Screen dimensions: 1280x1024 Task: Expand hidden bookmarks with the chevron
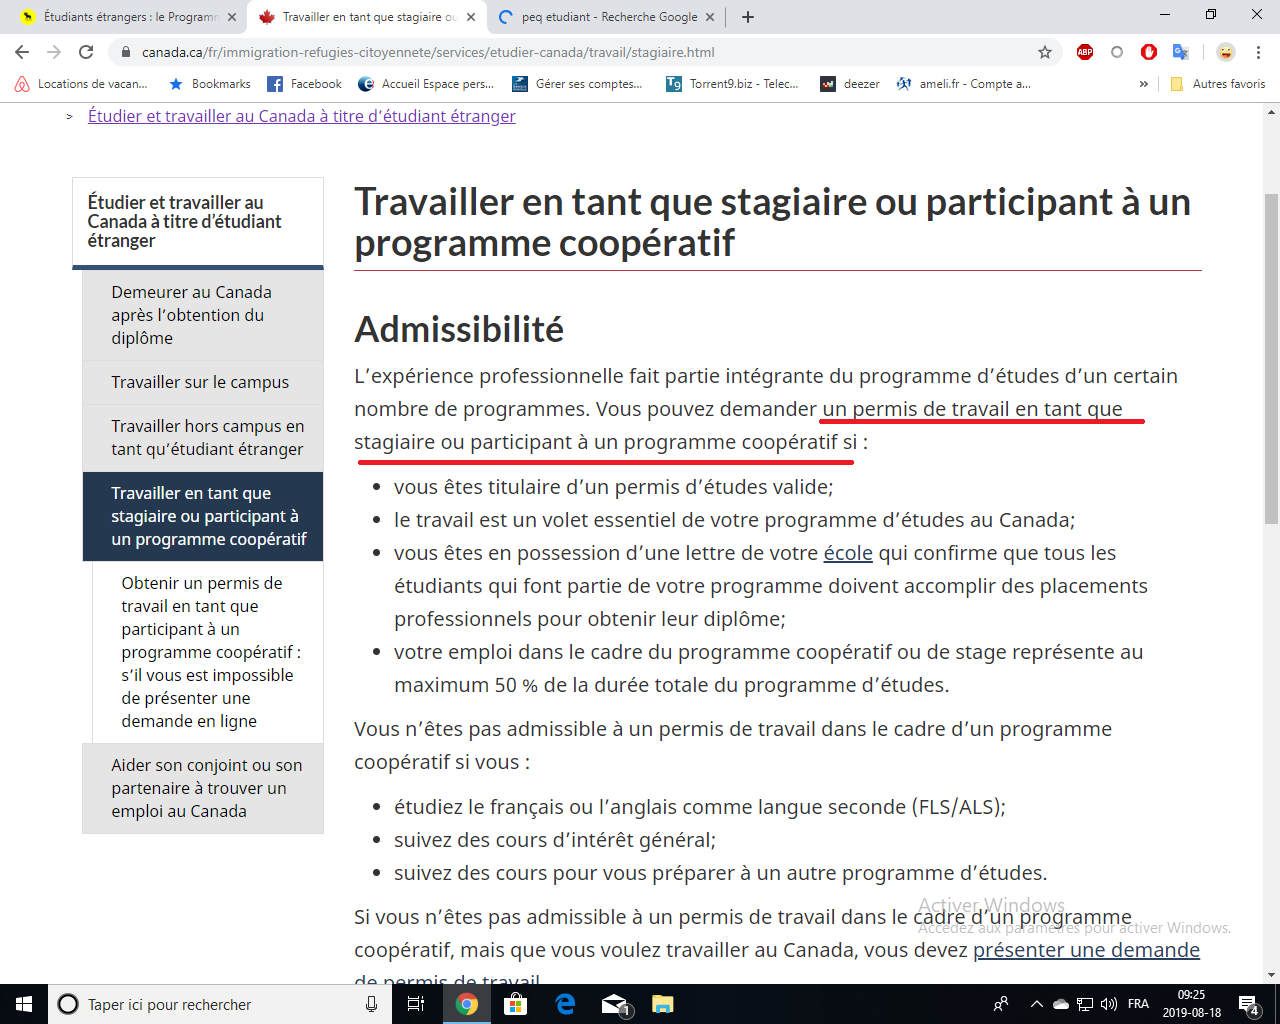(1144, 84)
